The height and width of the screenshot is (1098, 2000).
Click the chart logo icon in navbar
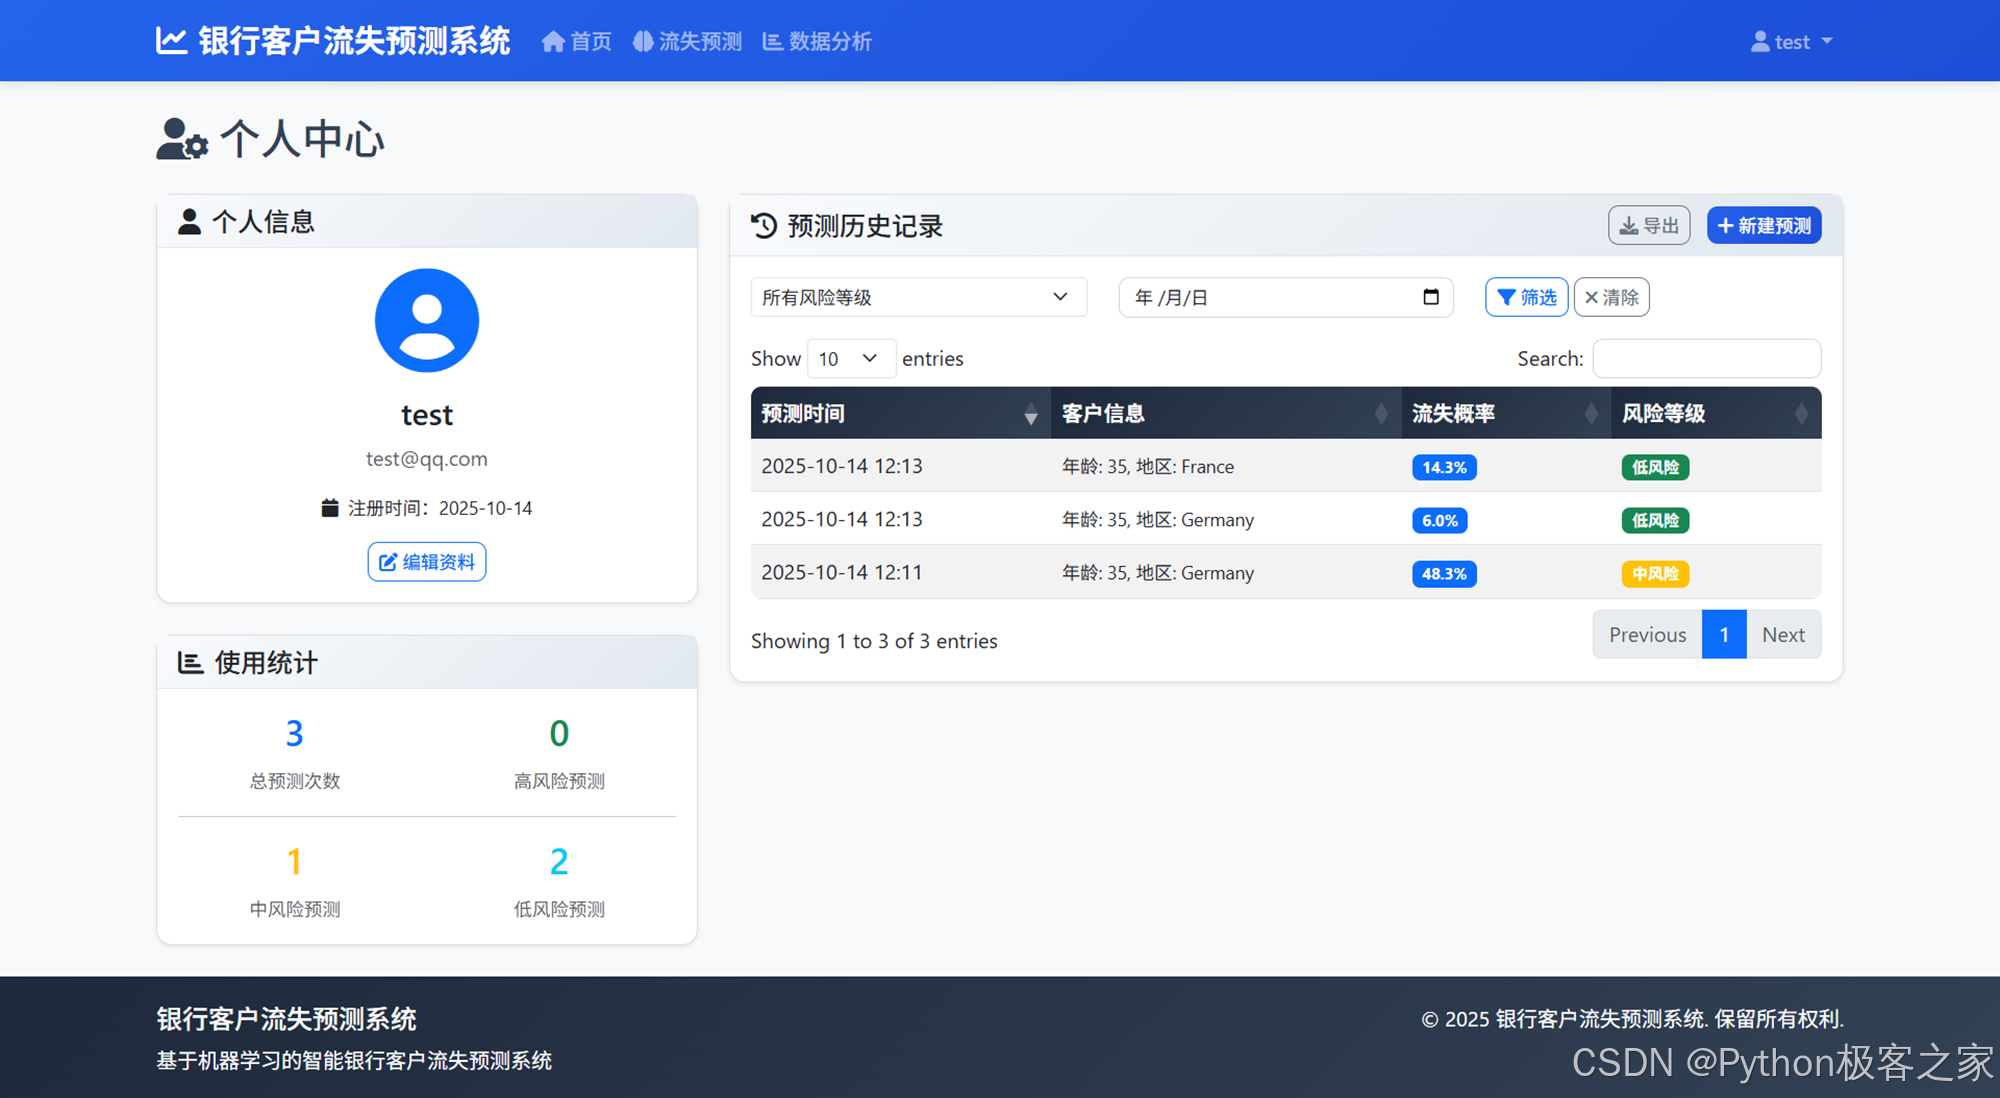(x=171, y=41)
